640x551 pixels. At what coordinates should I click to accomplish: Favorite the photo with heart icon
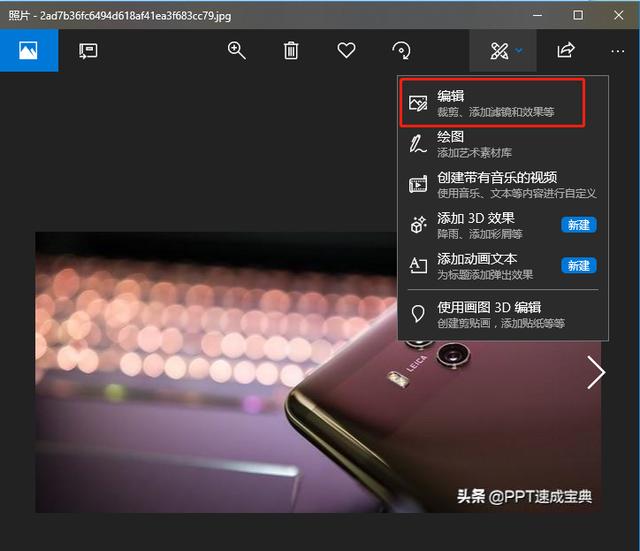point(346,51)
